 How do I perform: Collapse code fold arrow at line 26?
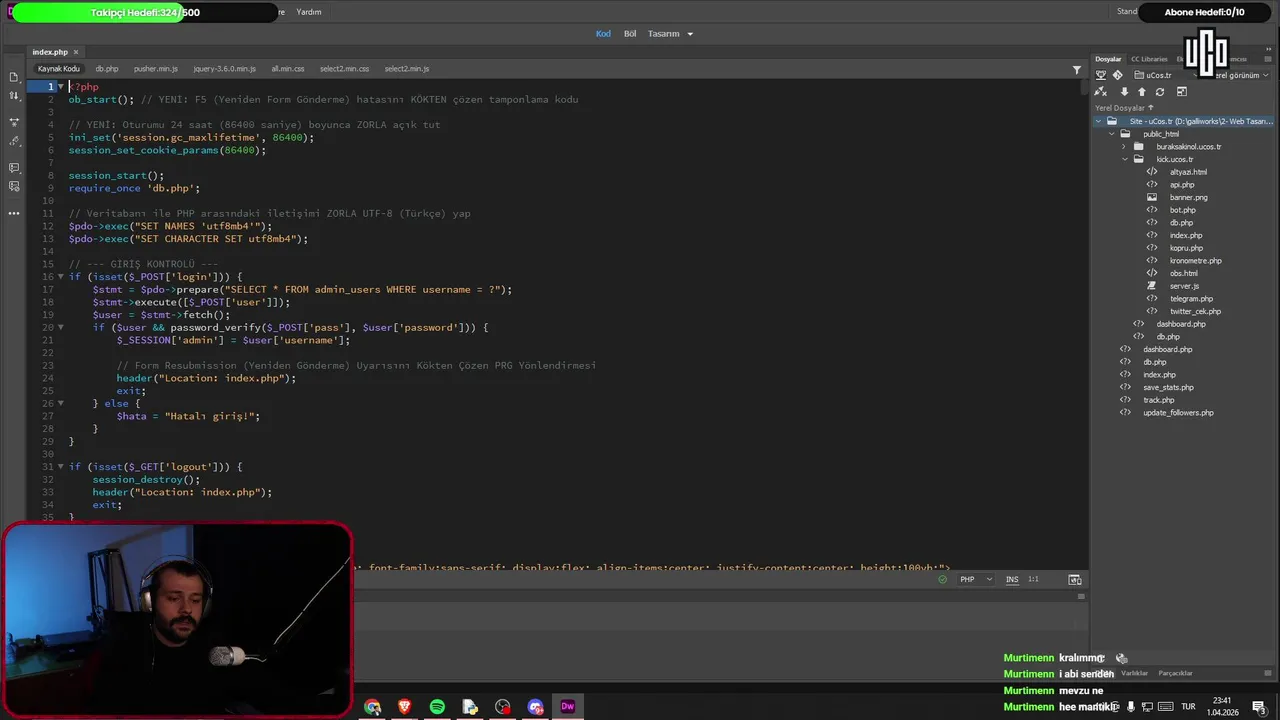pyautogui.click(x=60, y=403)
